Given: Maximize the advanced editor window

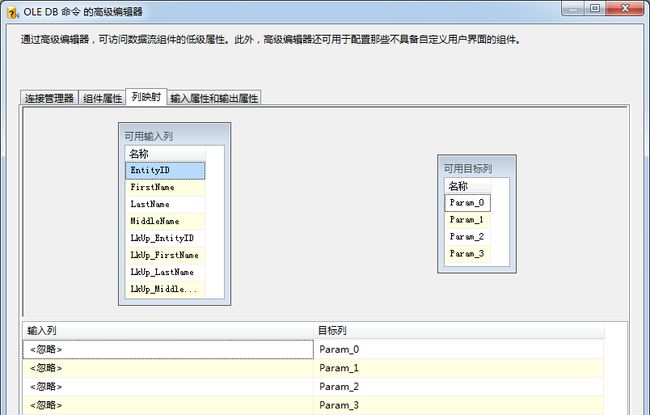Looking at the screenshot, I should [x=595, y=8].
